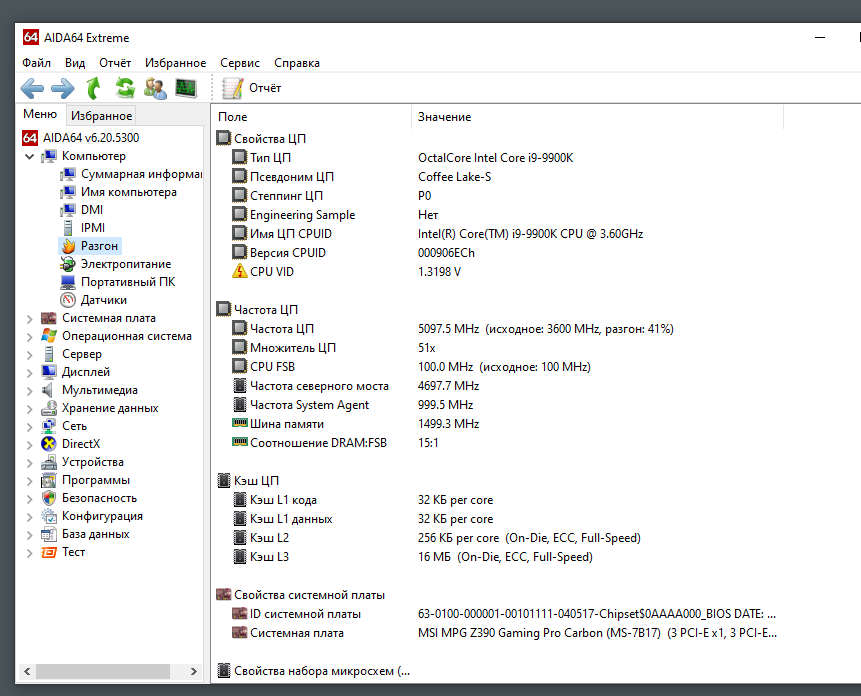Expand the DirectX tree node
Screen dimensions: 861x696
pyautogui.click(x=30, y=445)
